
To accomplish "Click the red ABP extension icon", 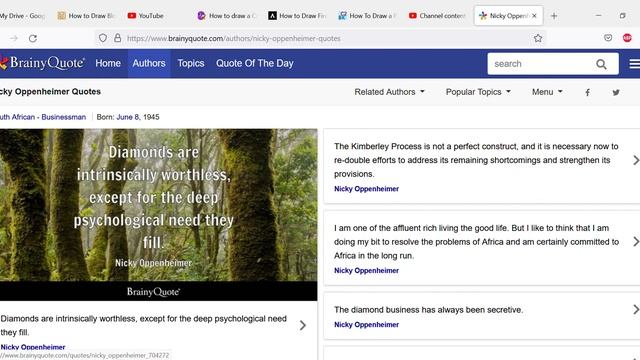I will click(627, 38).
